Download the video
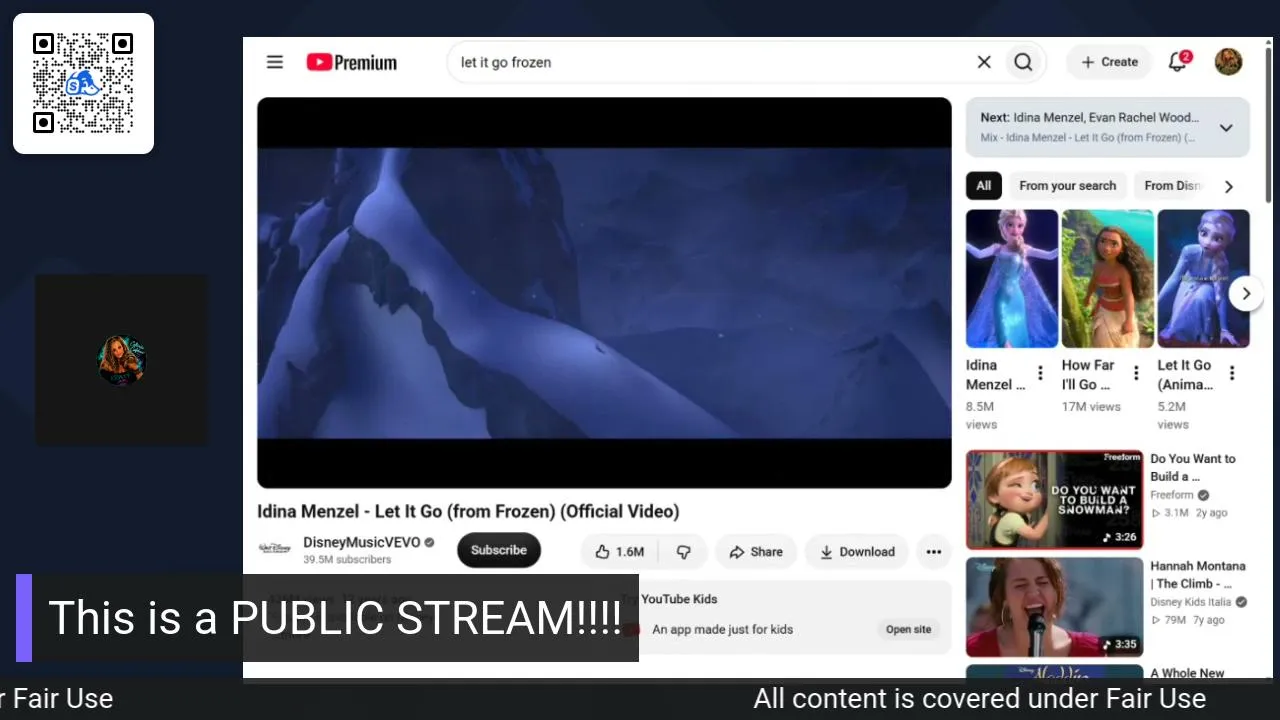 (857, 552)
